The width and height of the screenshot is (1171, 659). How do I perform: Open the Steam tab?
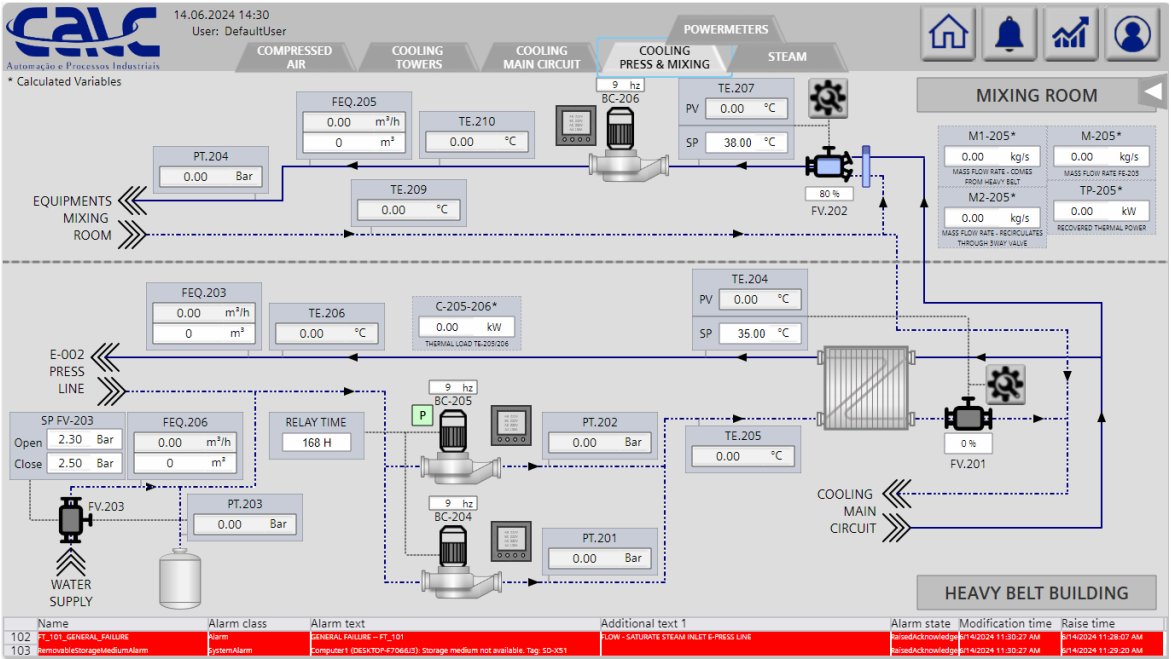coord(787,57)
